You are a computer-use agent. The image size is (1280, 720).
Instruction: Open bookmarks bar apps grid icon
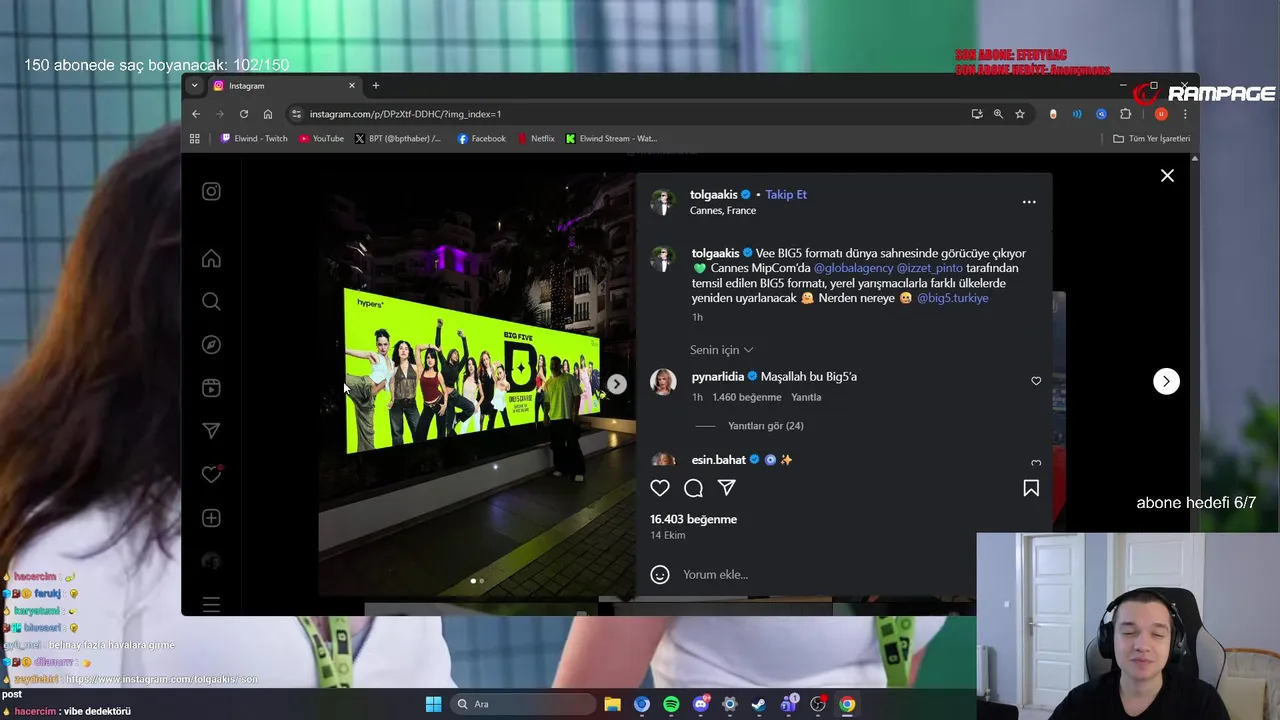tap(195, 139)
